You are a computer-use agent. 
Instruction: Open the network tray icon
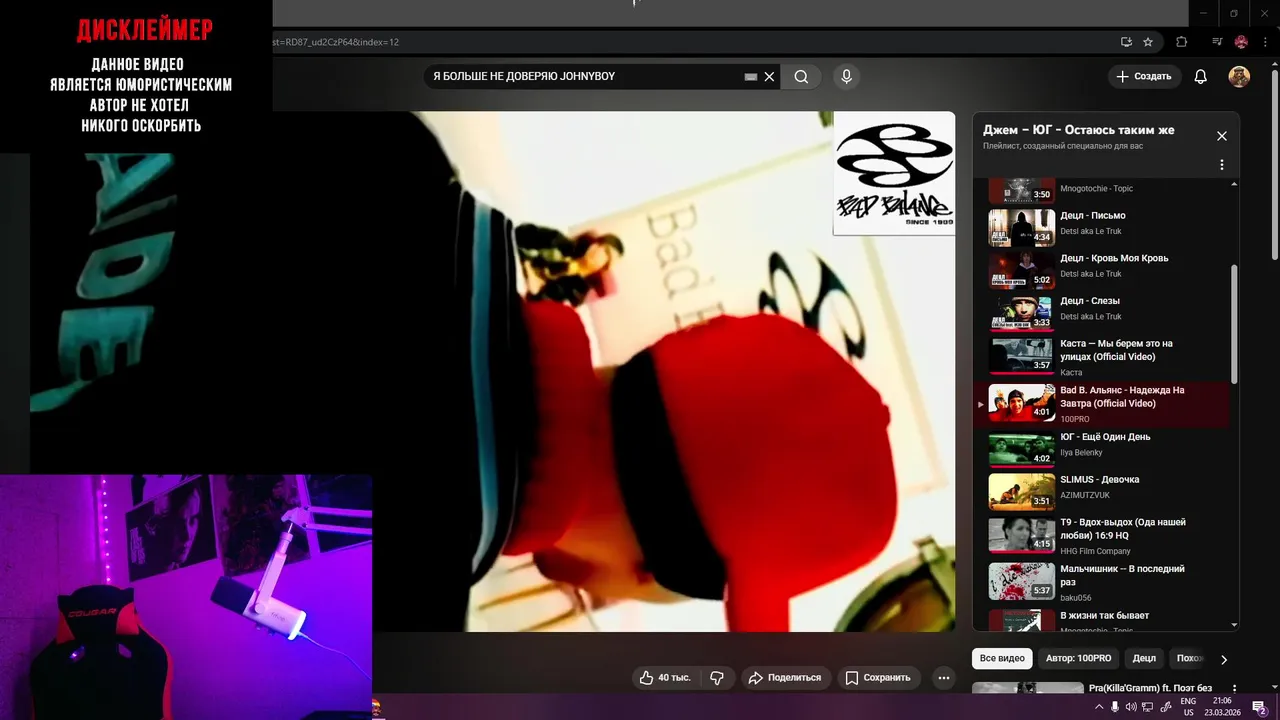click(x=1148, y=707)
